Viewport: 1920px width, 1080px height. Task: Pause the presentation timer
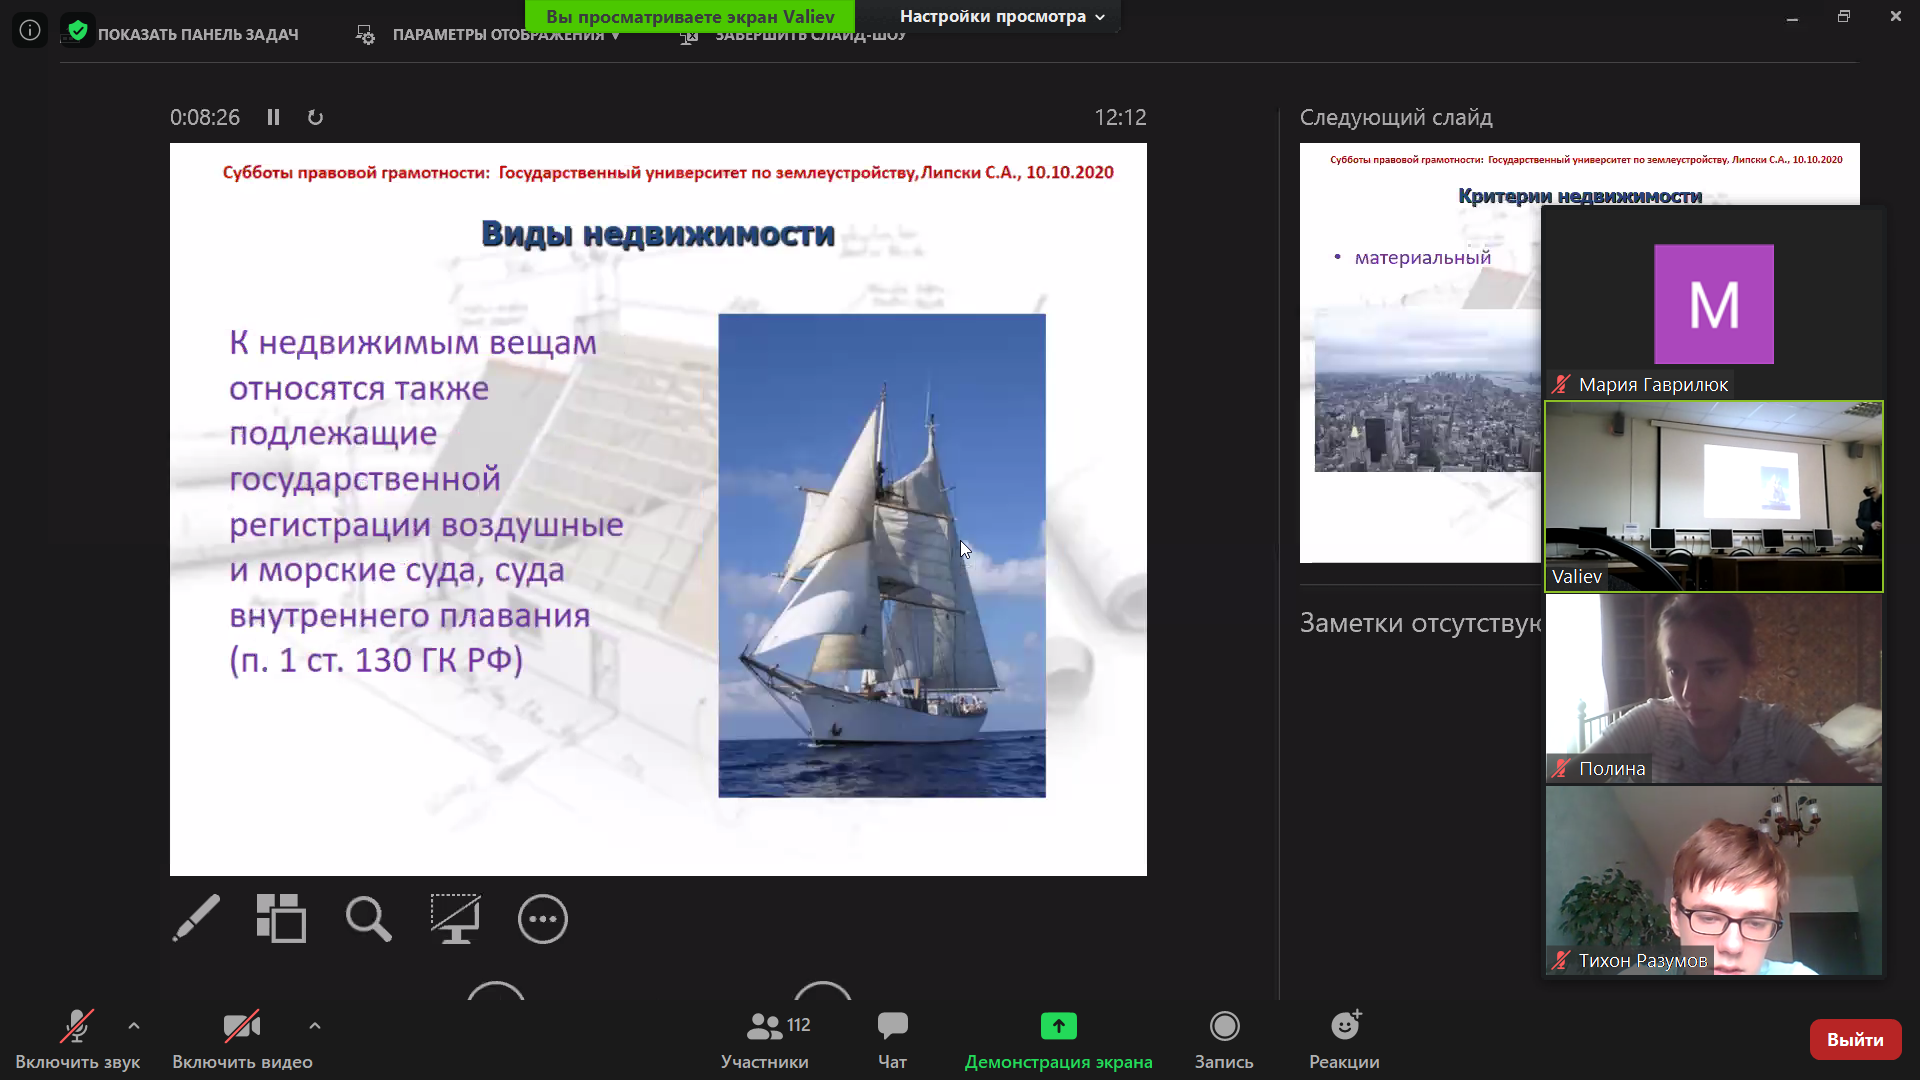click(273, 117)
